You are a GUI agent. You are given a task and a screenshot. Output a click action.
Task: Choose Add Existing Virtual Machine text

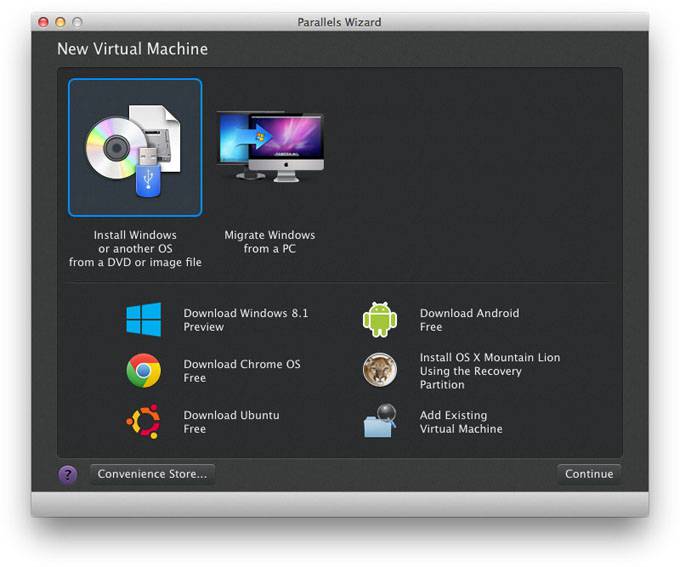point(461,422)
